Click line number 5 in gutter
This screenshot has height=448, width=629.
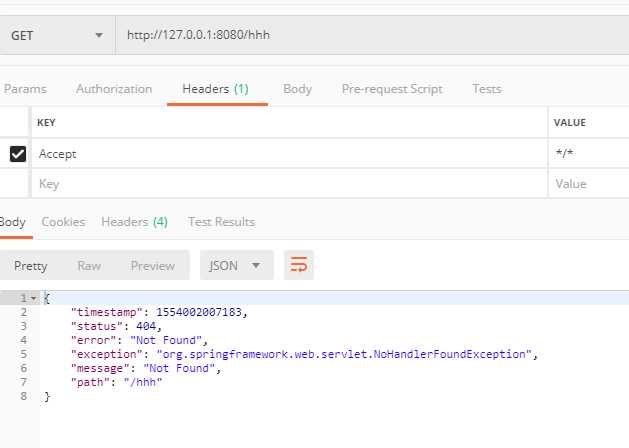(x=24, y=354)
